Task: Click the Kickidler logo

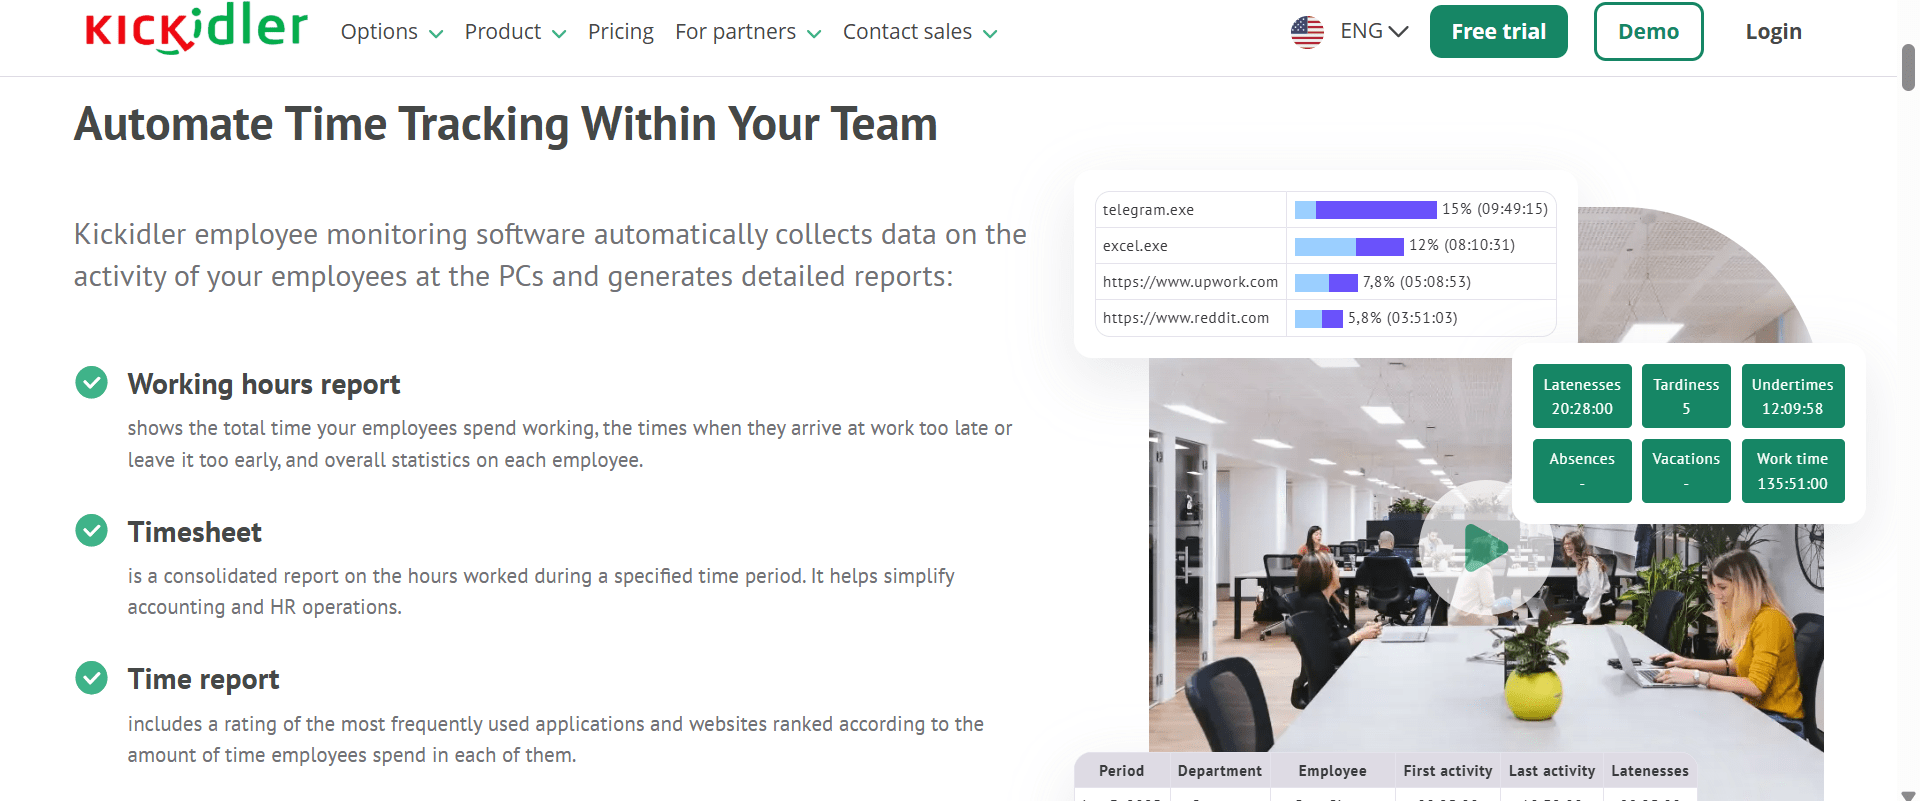Action: click(196, 29)
